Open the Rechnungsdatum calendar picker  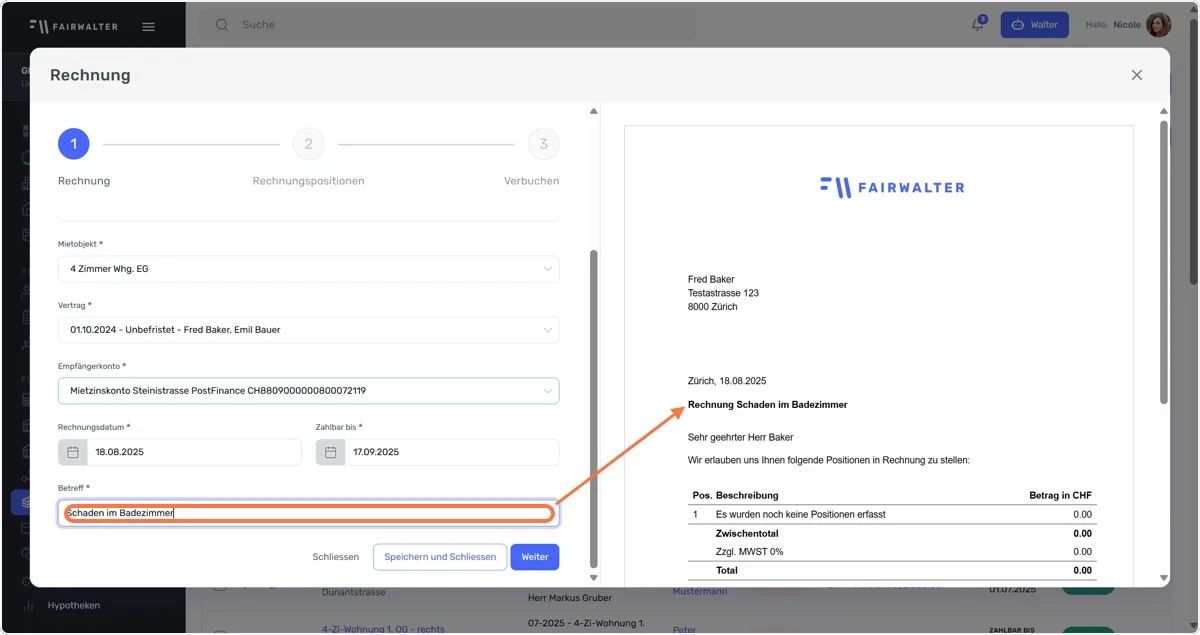coord(73,452)
